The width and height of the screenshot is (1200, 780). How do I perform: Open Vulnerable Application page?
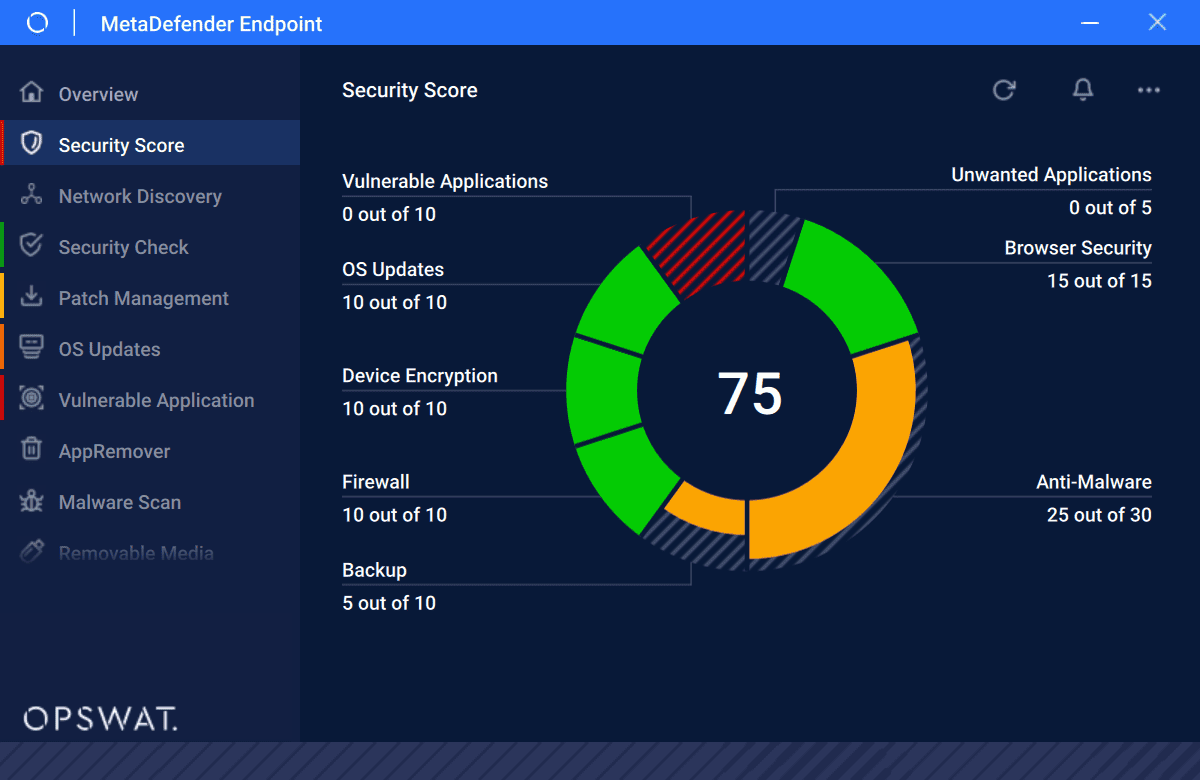tap(150, 400)
